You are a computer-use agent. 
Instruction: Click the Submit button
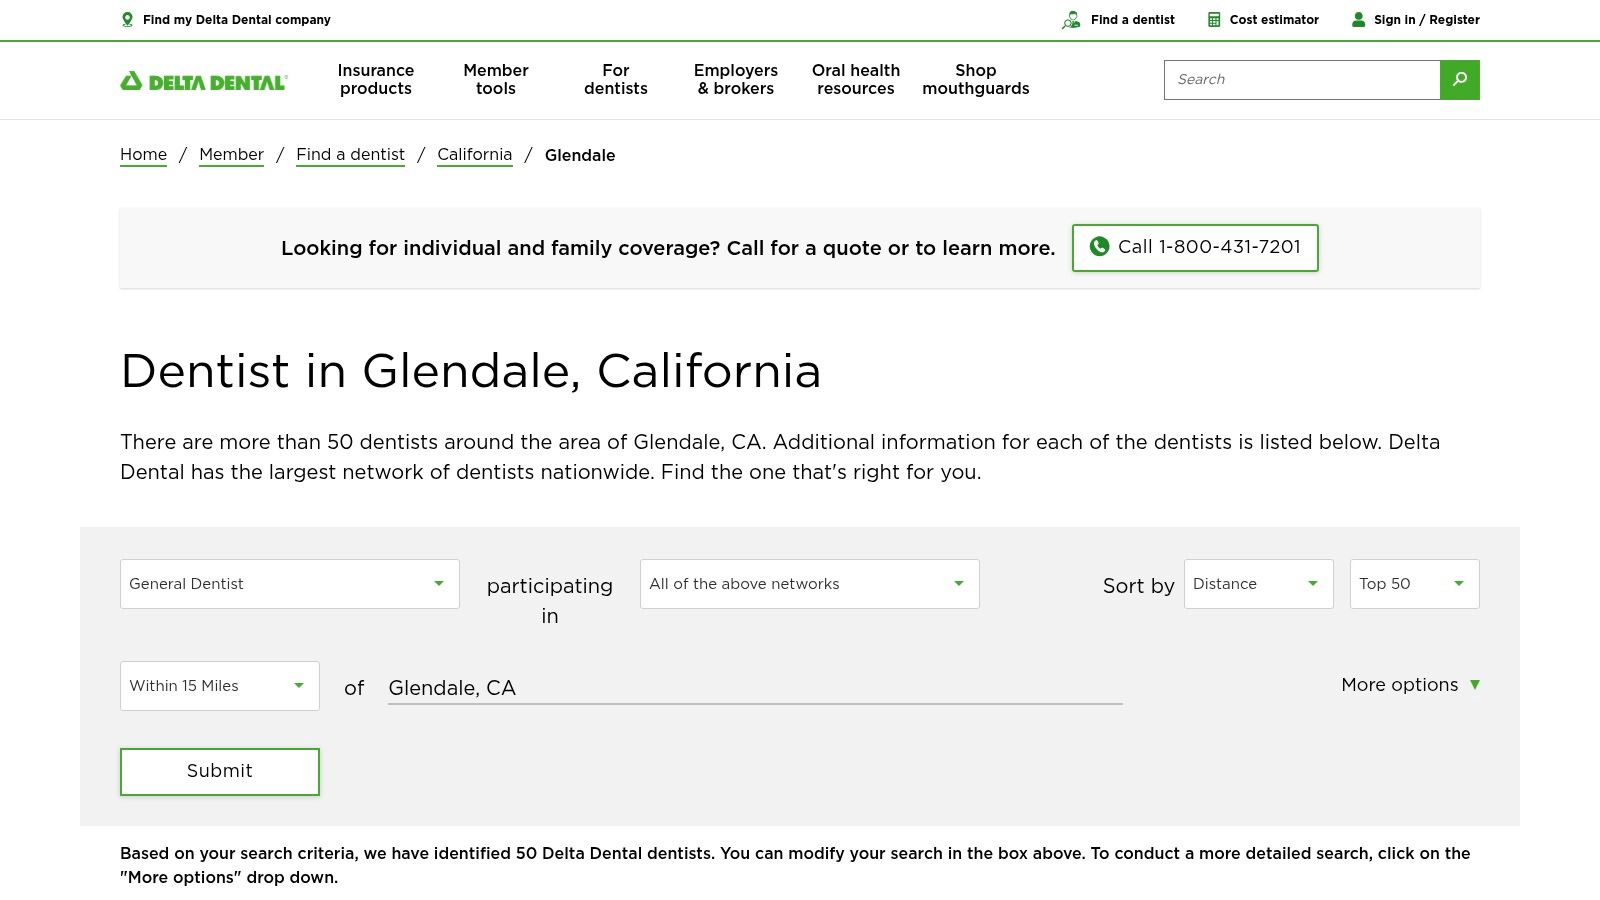(219, 771)
